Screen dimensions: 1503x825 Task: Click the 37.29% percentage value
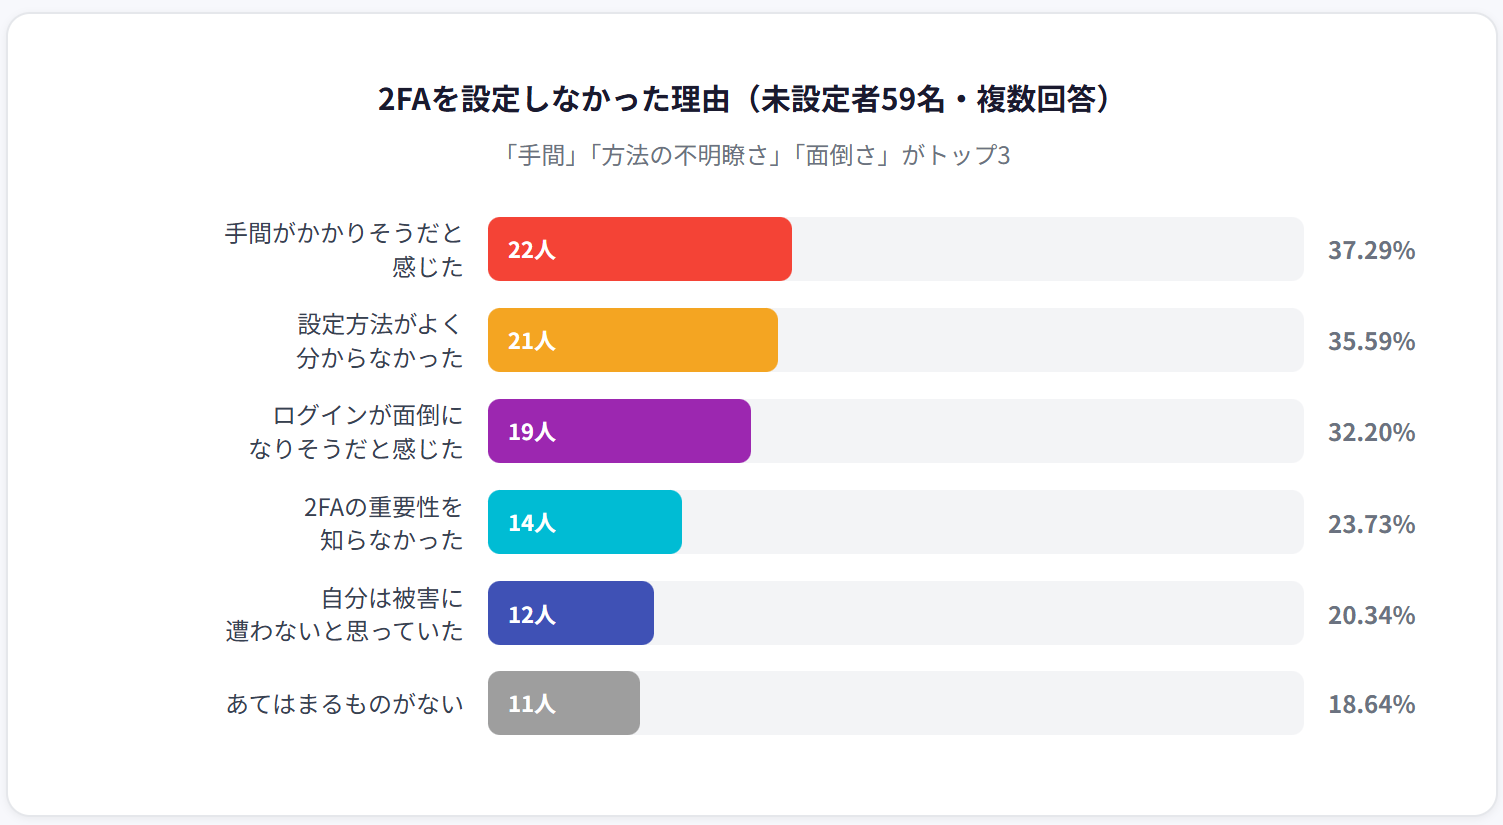pyautogui.click(x=1371, y=250)
